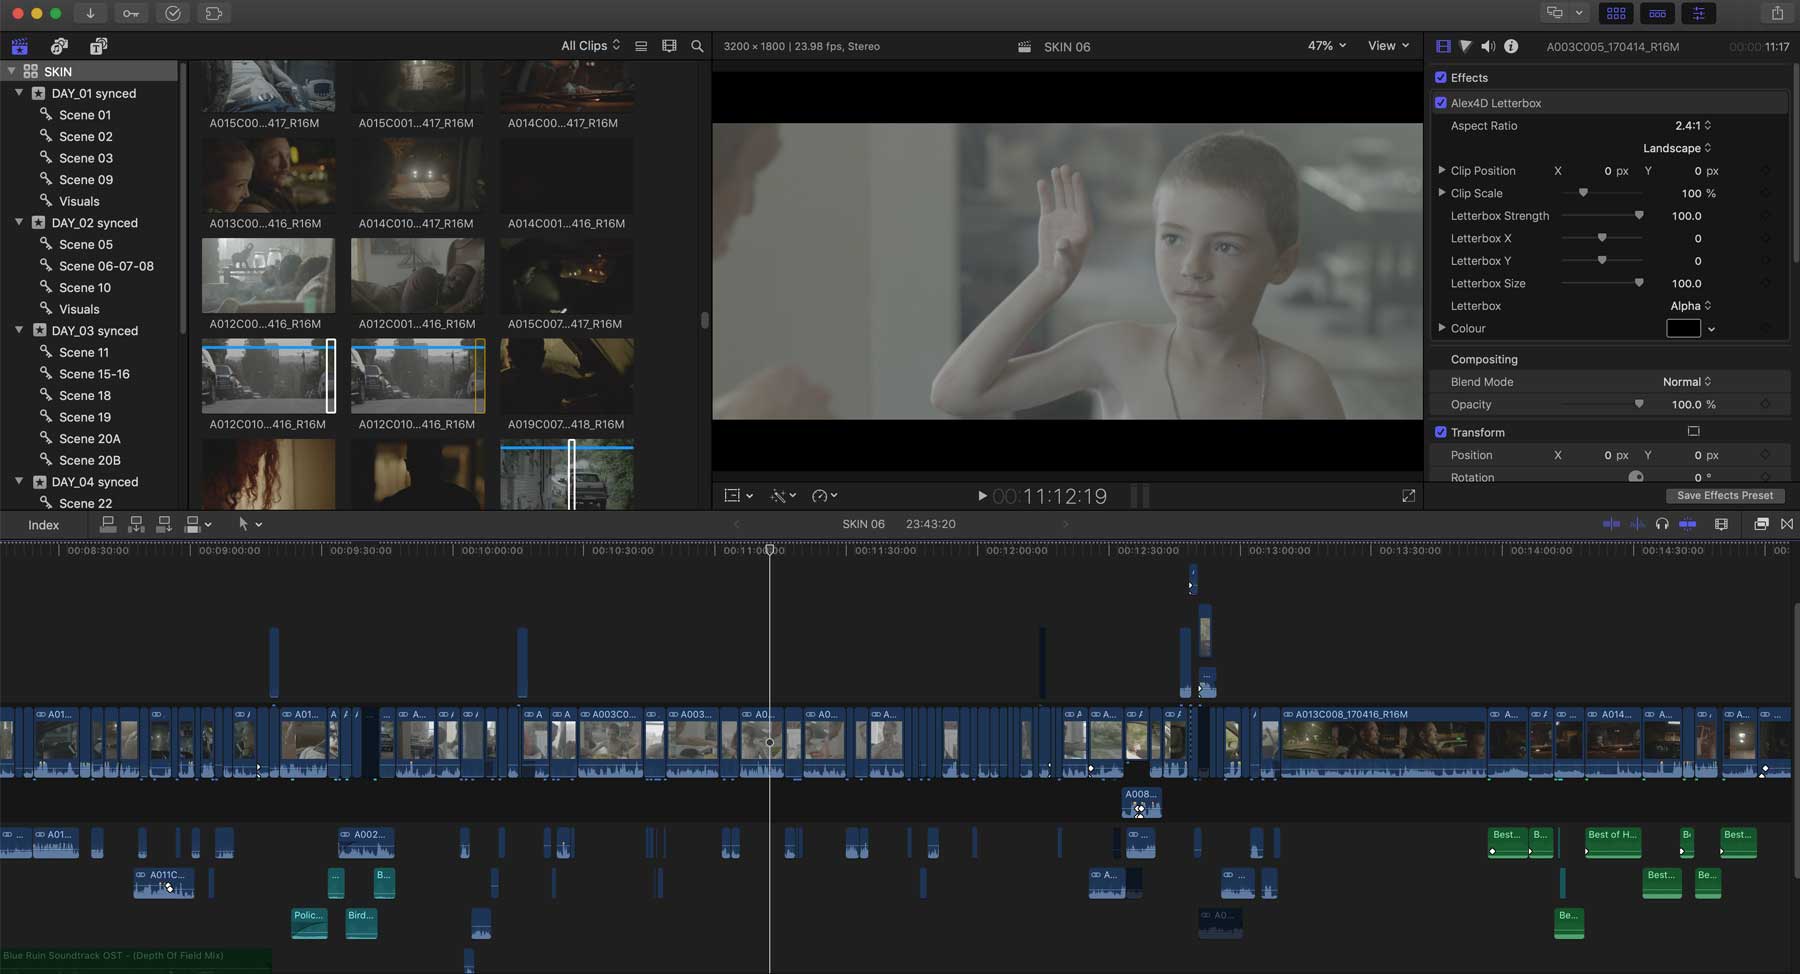Show the libraries sidebar icon
Screen dimensions: 1800x974
tap(20, 46)
